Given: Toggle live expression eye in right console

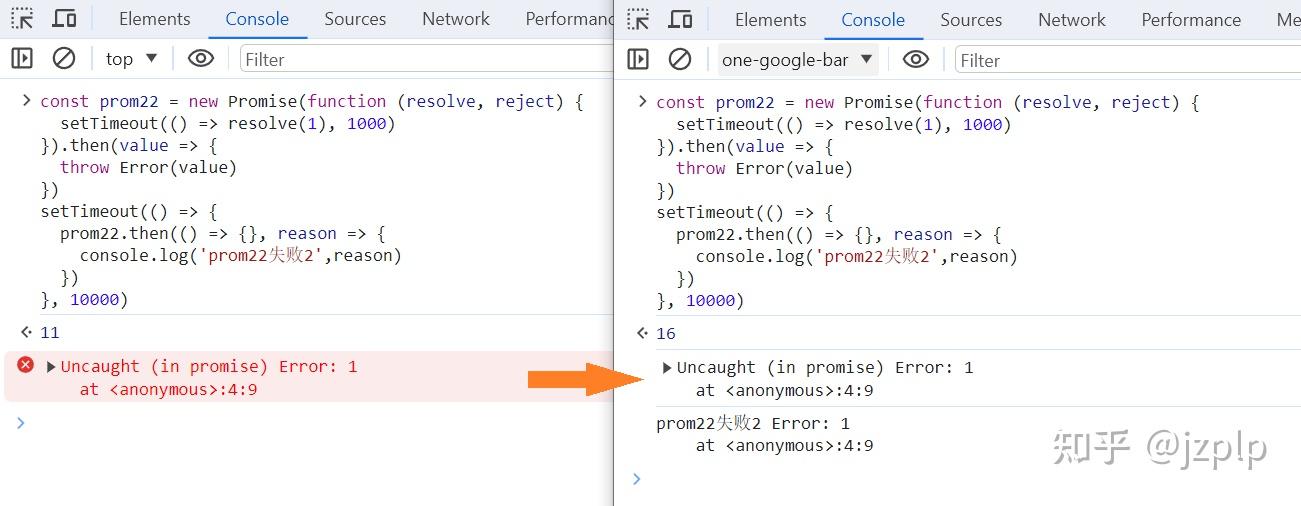Looking at the screenshot, I should pyautogui.click(x=915, y=60).
